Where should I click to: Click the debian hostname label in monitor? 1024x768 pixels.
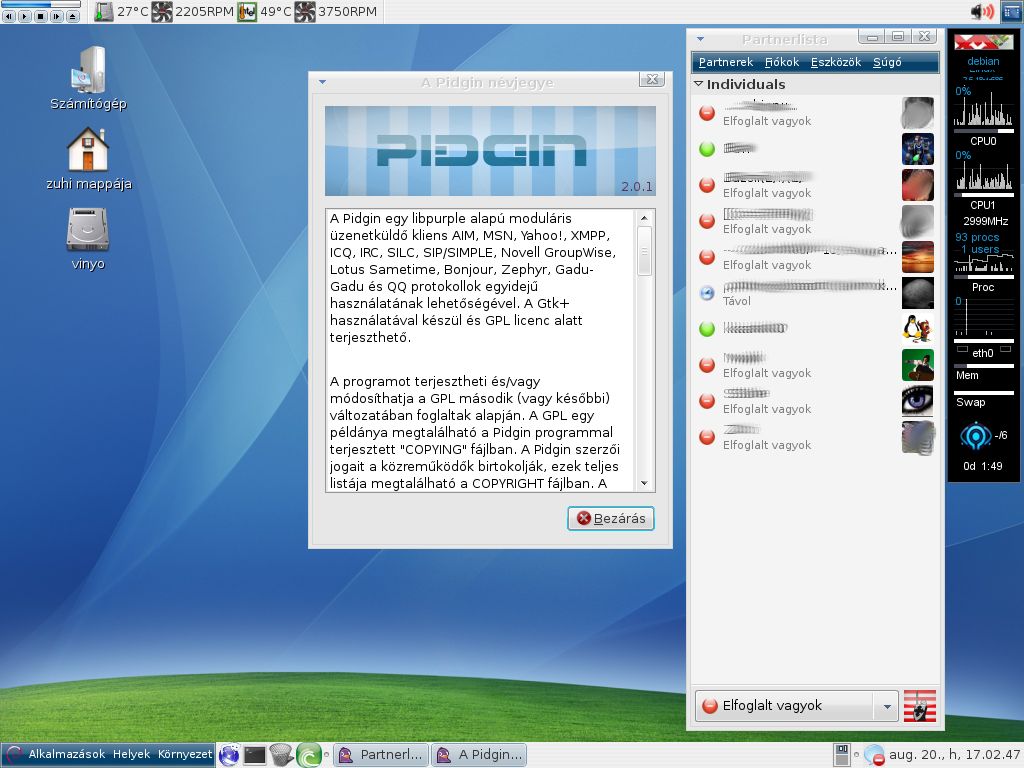[x=983, y=61]
